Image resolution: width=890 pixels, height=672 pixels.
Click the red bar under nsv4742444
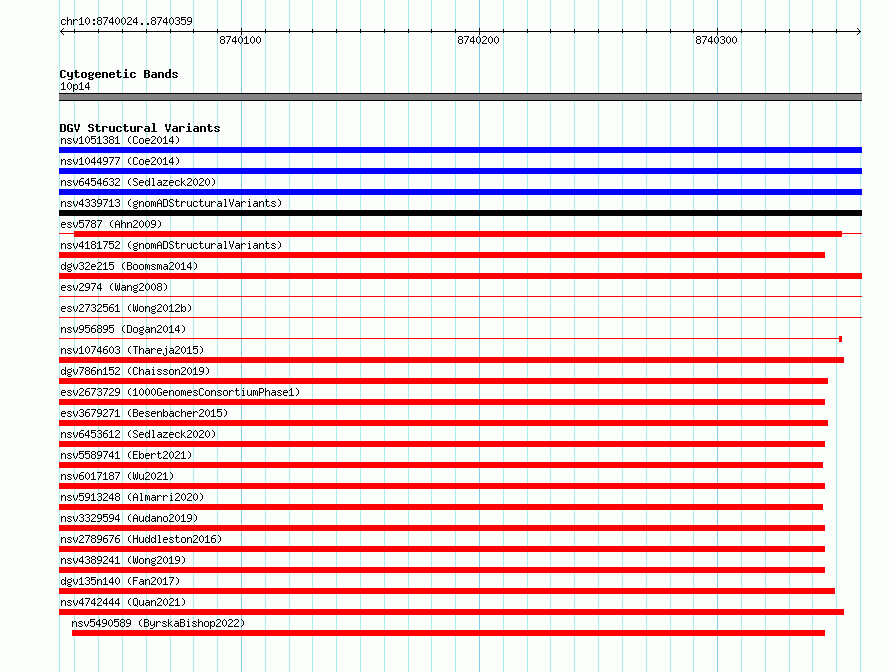[451, 612]
